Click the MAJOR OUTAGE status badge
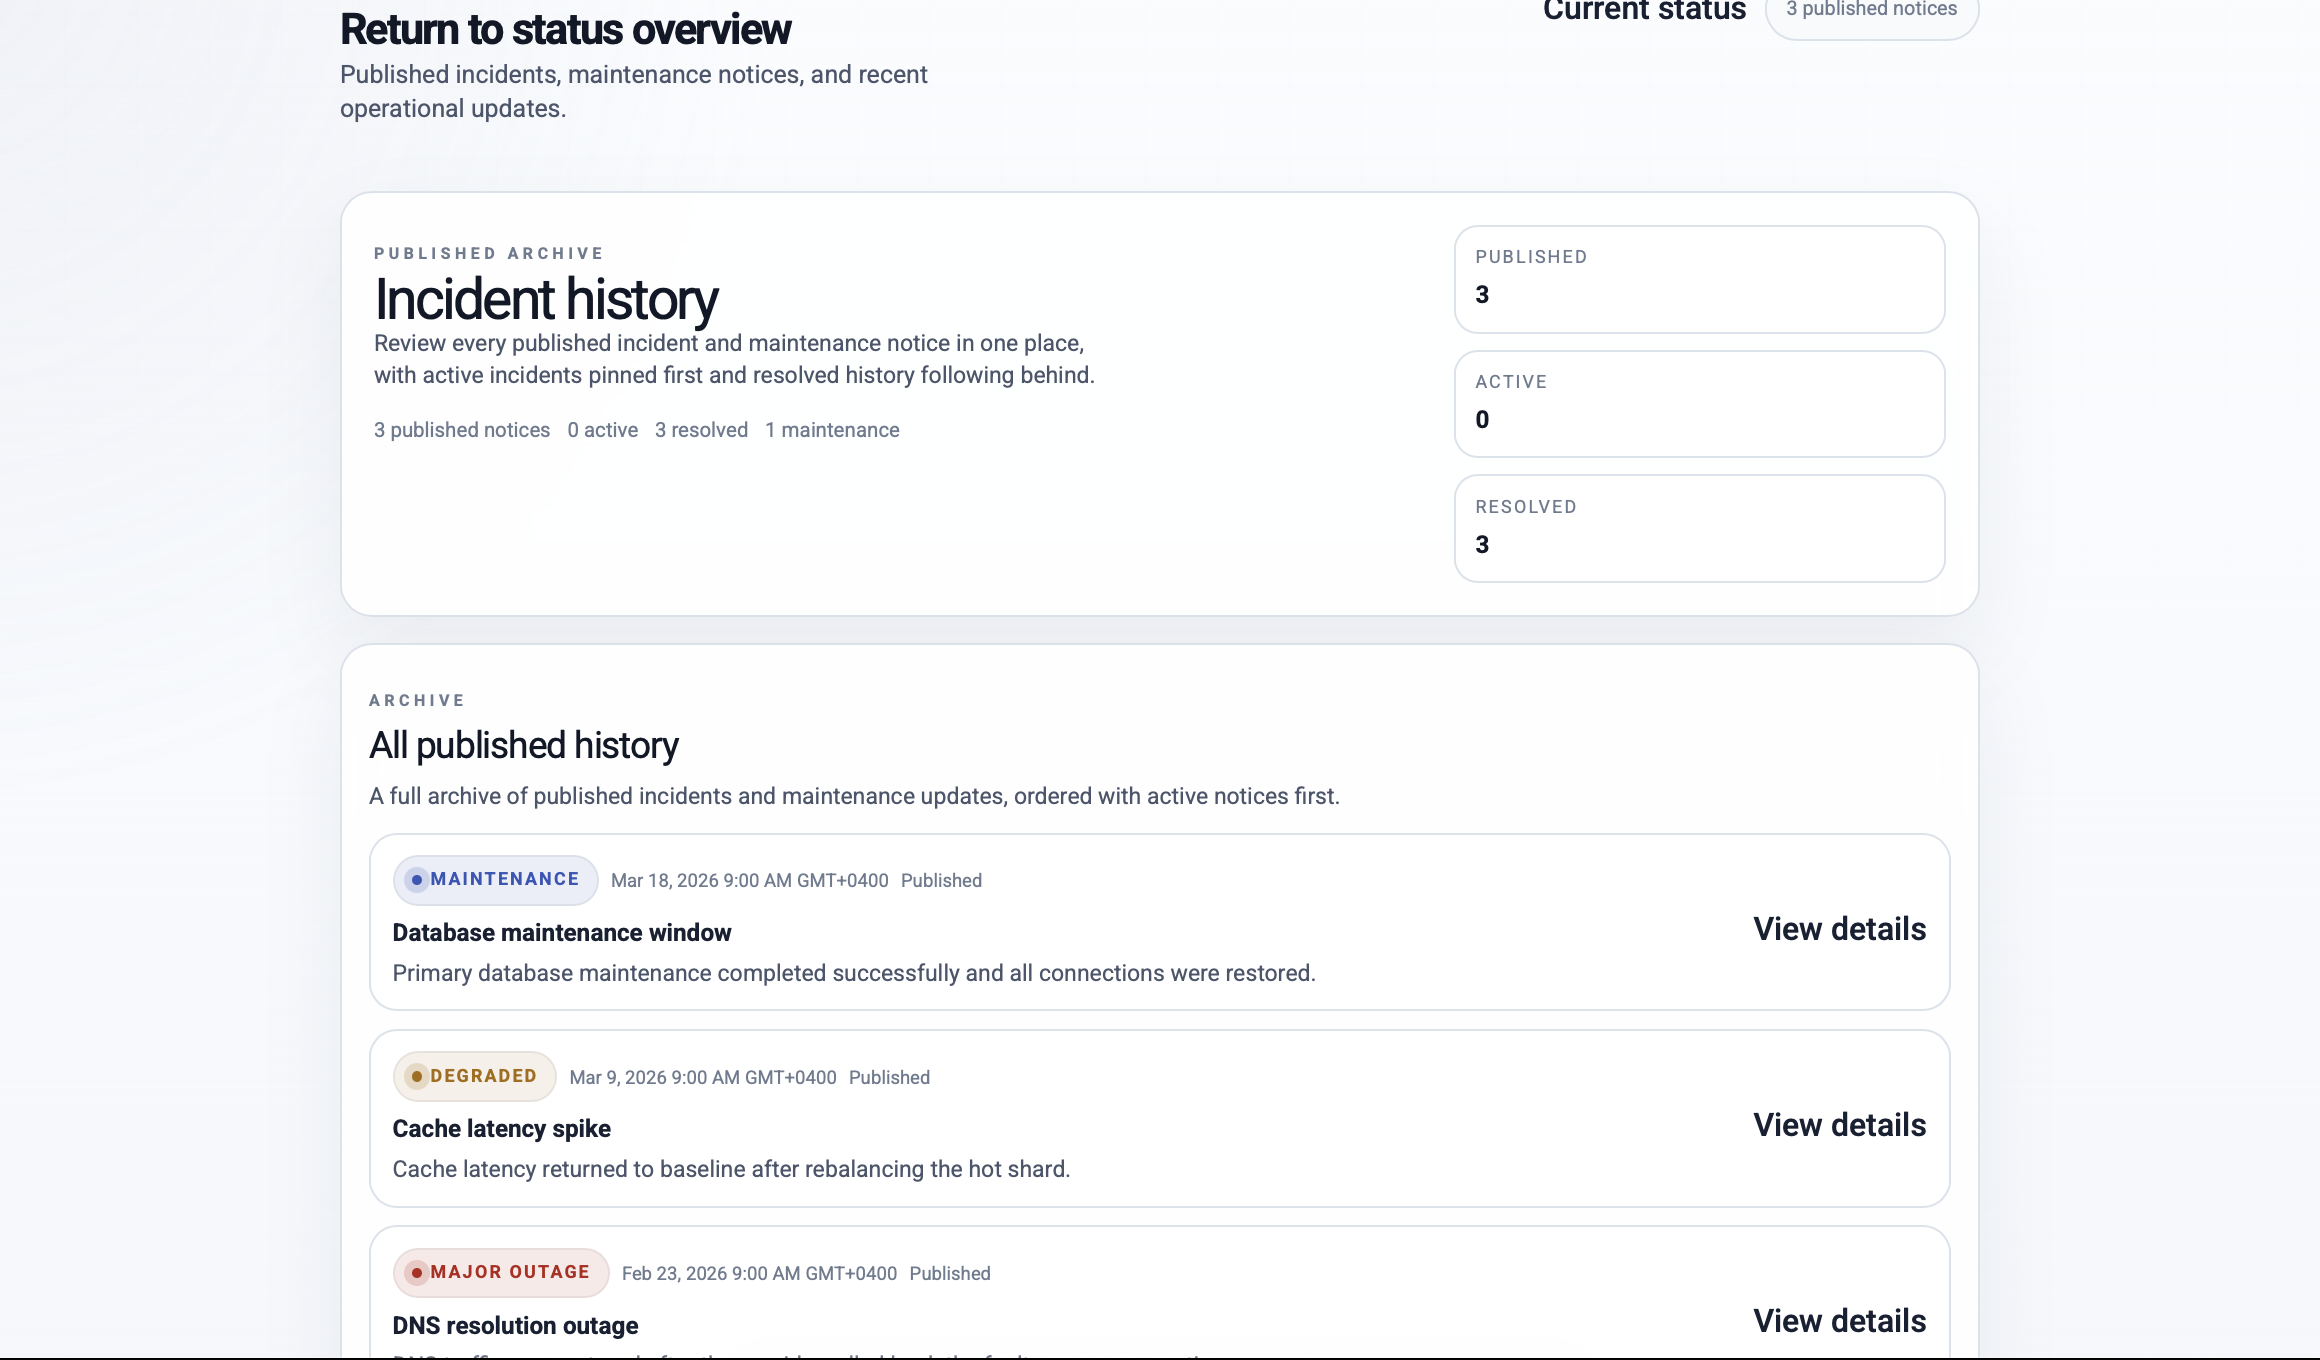Screen dimensions: 2320x1360 (501, 1272)
